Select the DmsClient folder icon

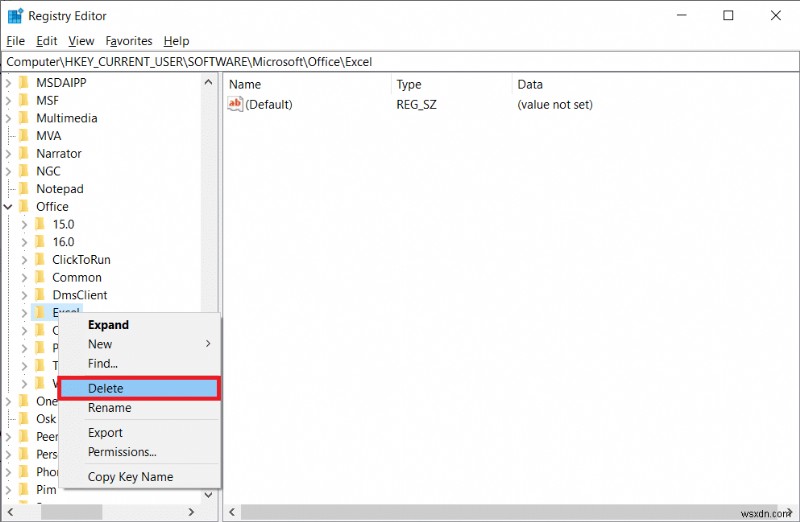tap(40, 295)
